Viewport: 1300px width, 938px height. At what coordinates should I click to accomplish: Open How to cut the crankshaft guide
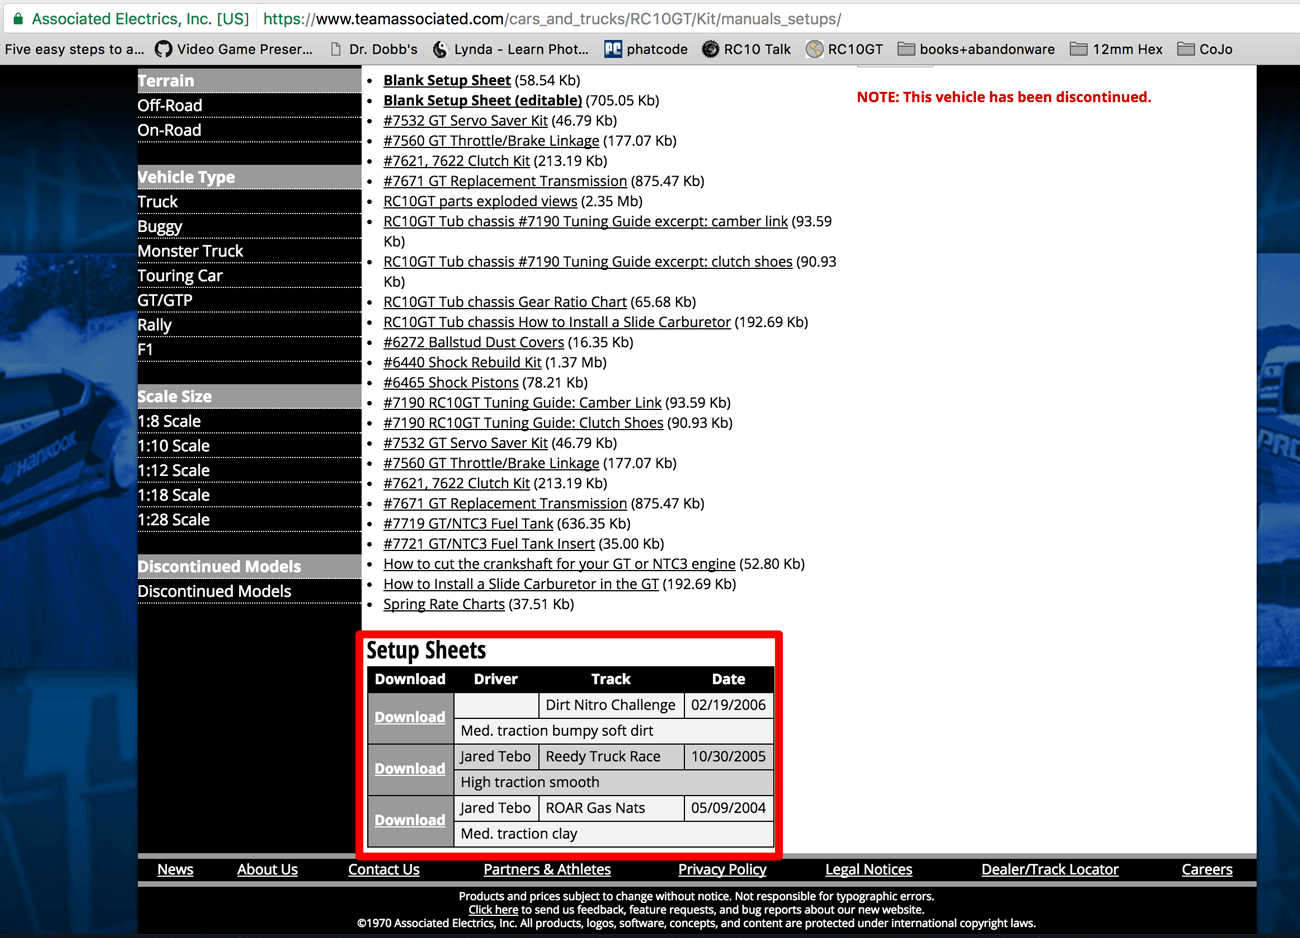click(x=559, y=564)
